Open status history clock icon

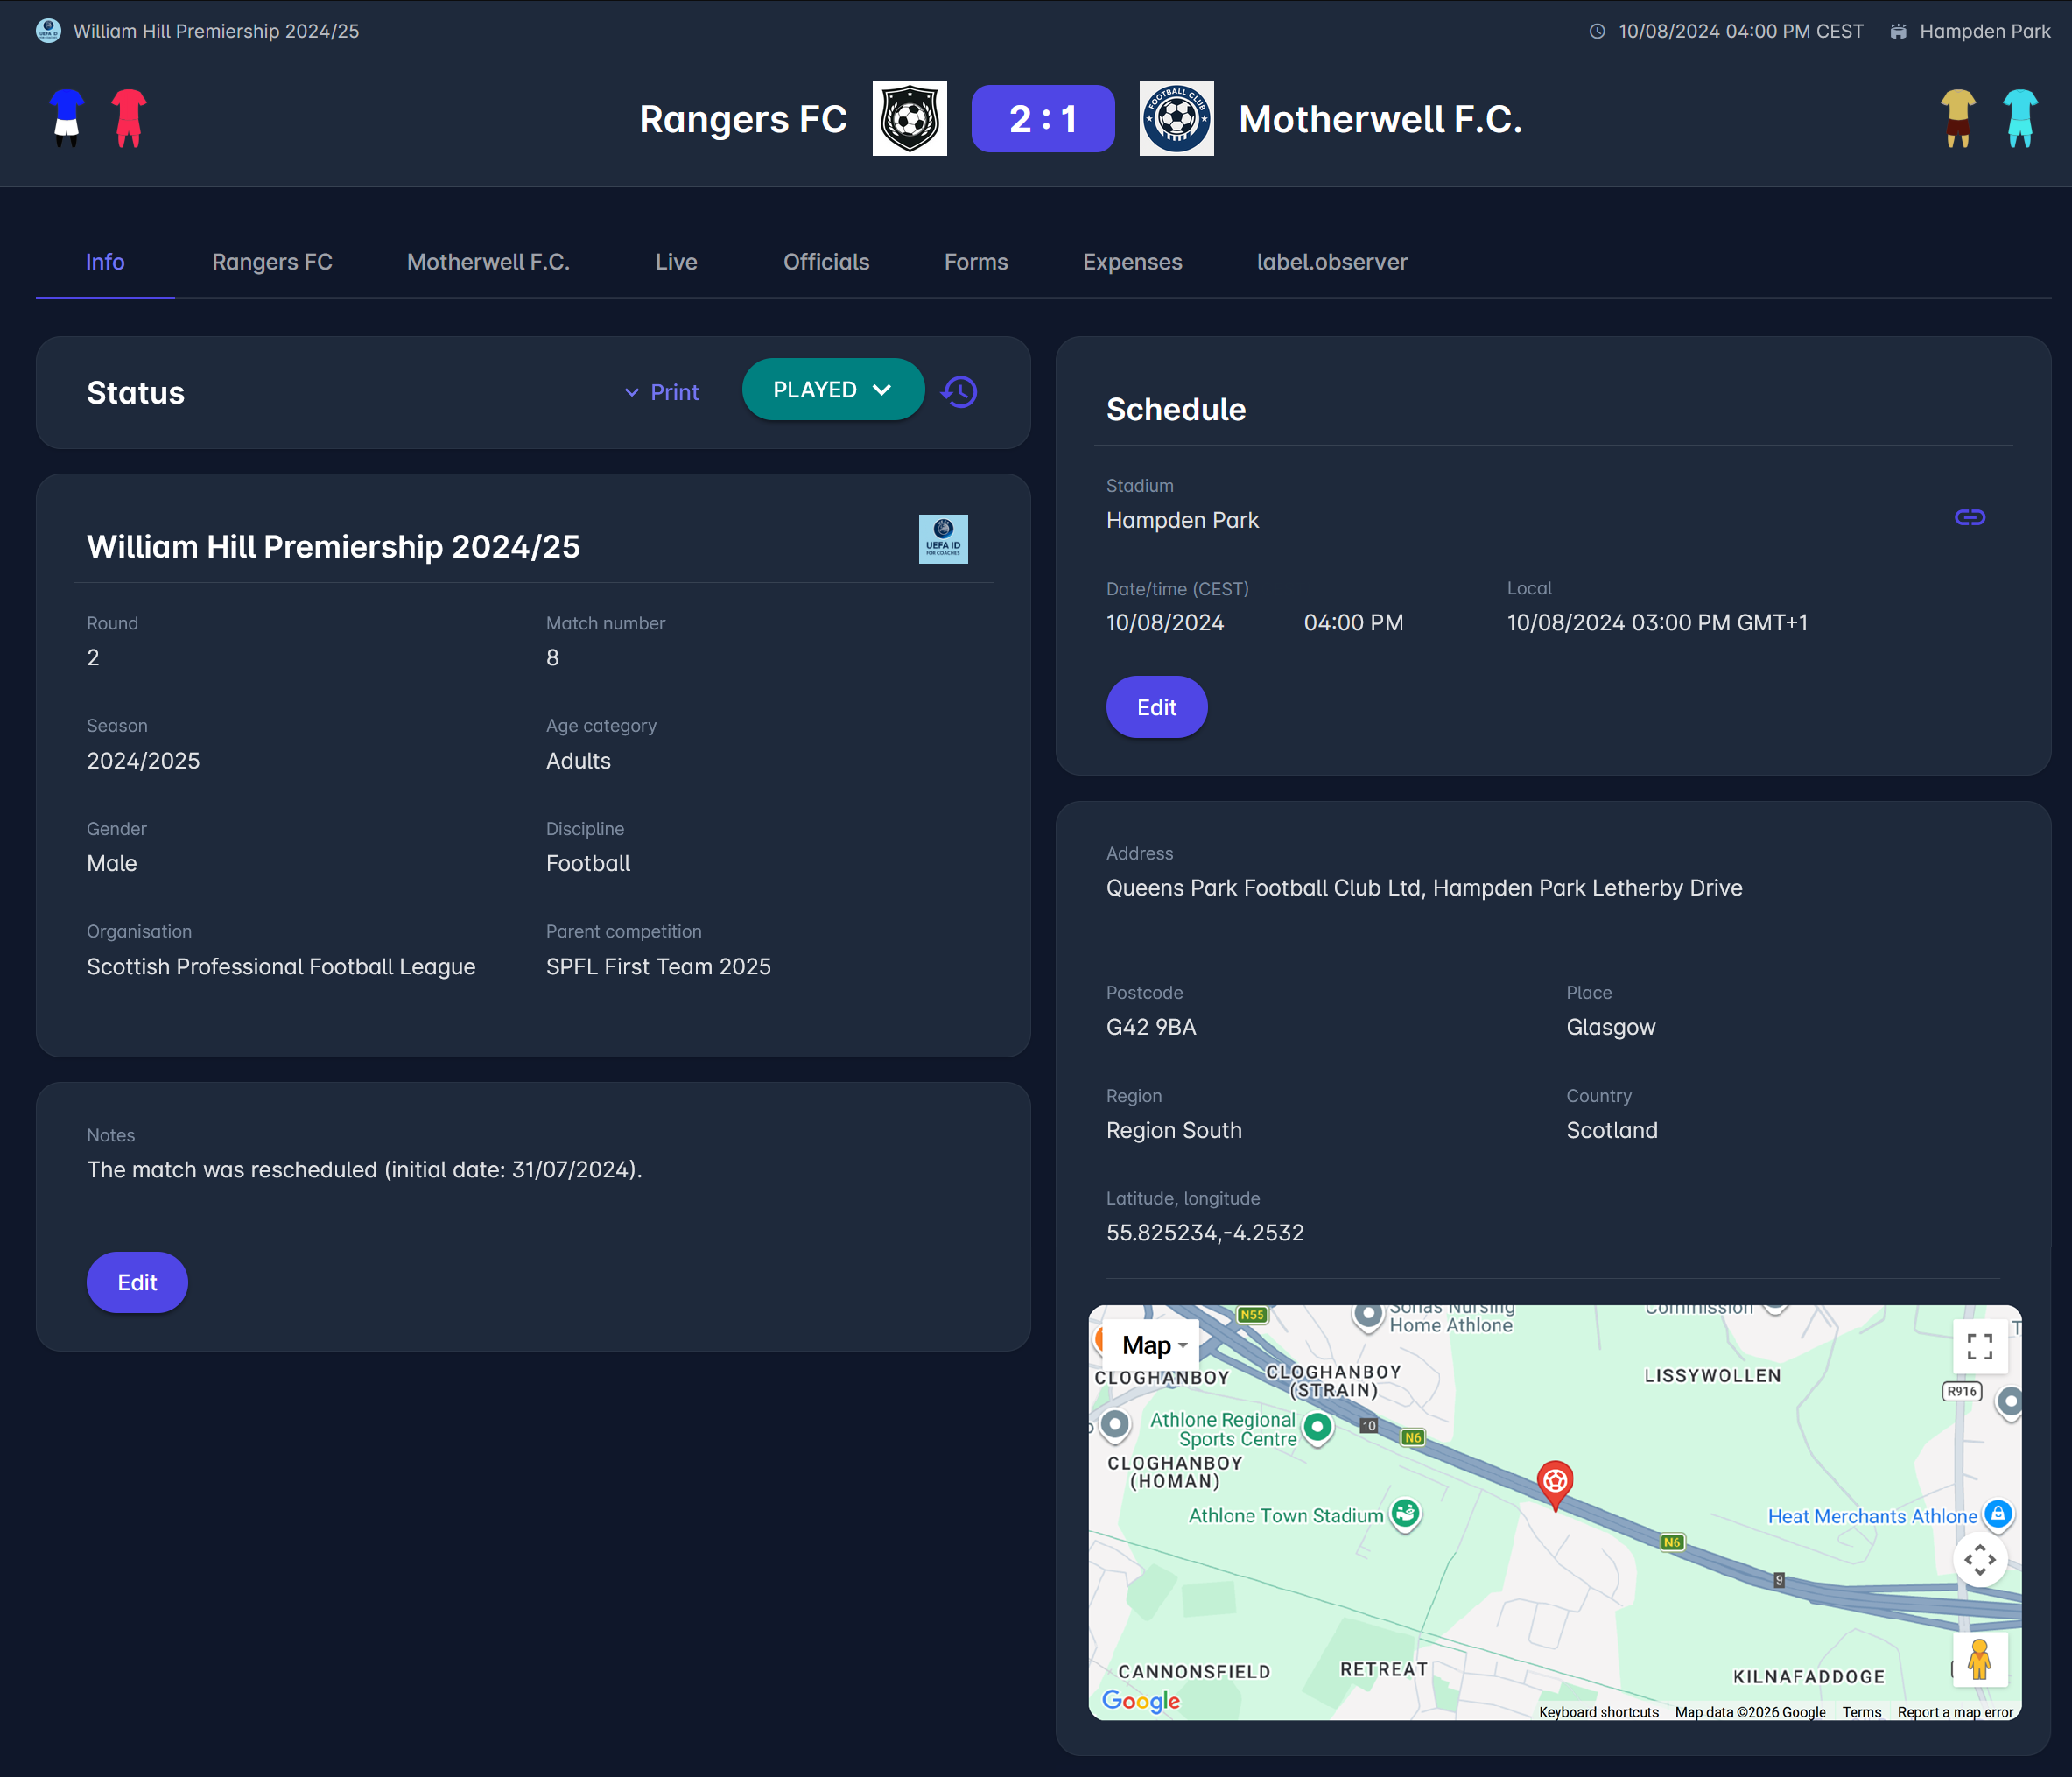(959, 391)
